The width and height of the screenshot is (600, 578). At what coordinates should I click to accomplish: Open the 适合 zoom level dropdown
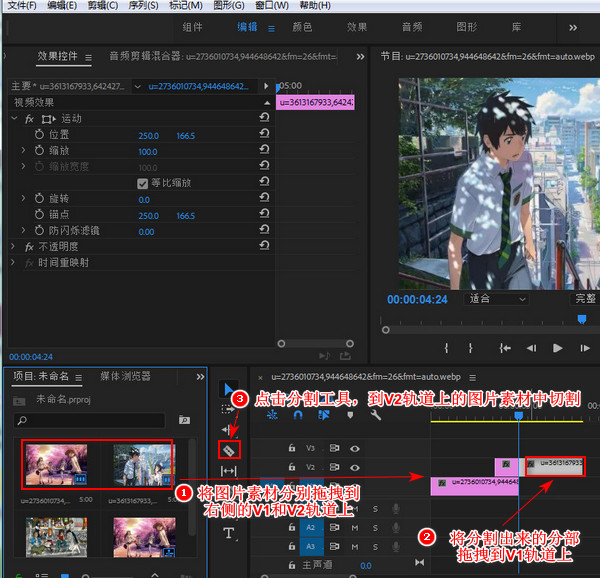click(x=497, y=299)
